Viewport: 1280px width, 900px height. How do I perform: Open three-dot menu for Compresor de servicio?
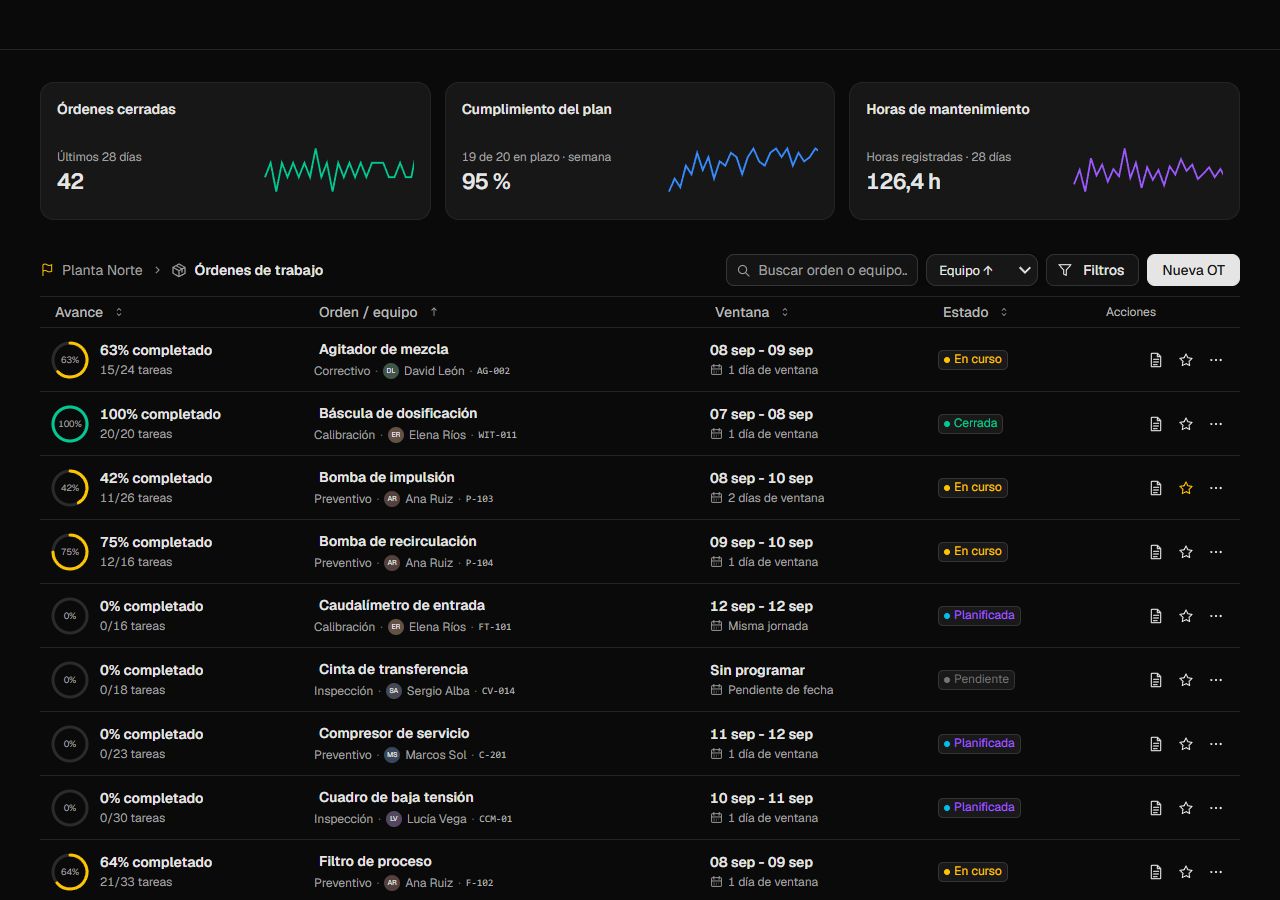pyautogui.click(x=1216, y=744)
